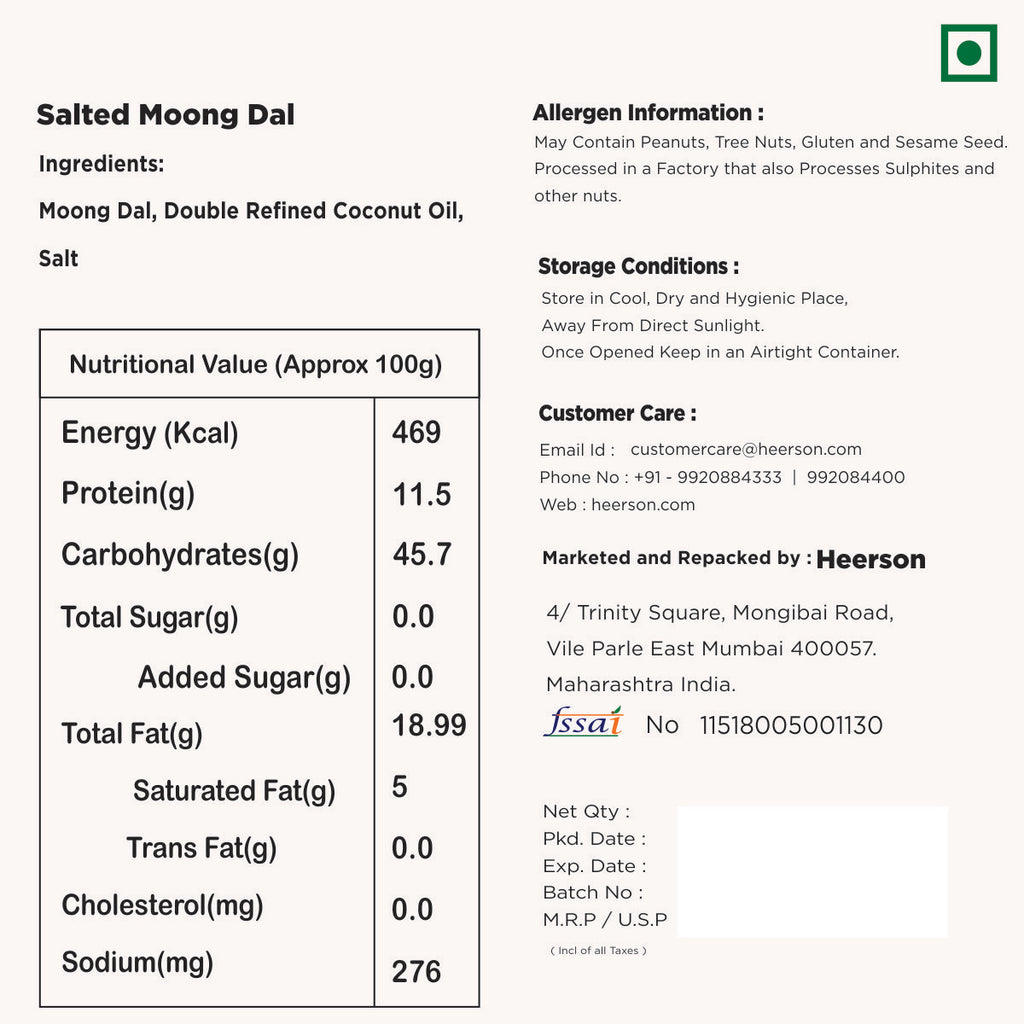Image resolution: width=1024 pixels, height=1024 pixels.
Task: Select the Energy (Kcal) row label
Action: (x=150, y=433)
